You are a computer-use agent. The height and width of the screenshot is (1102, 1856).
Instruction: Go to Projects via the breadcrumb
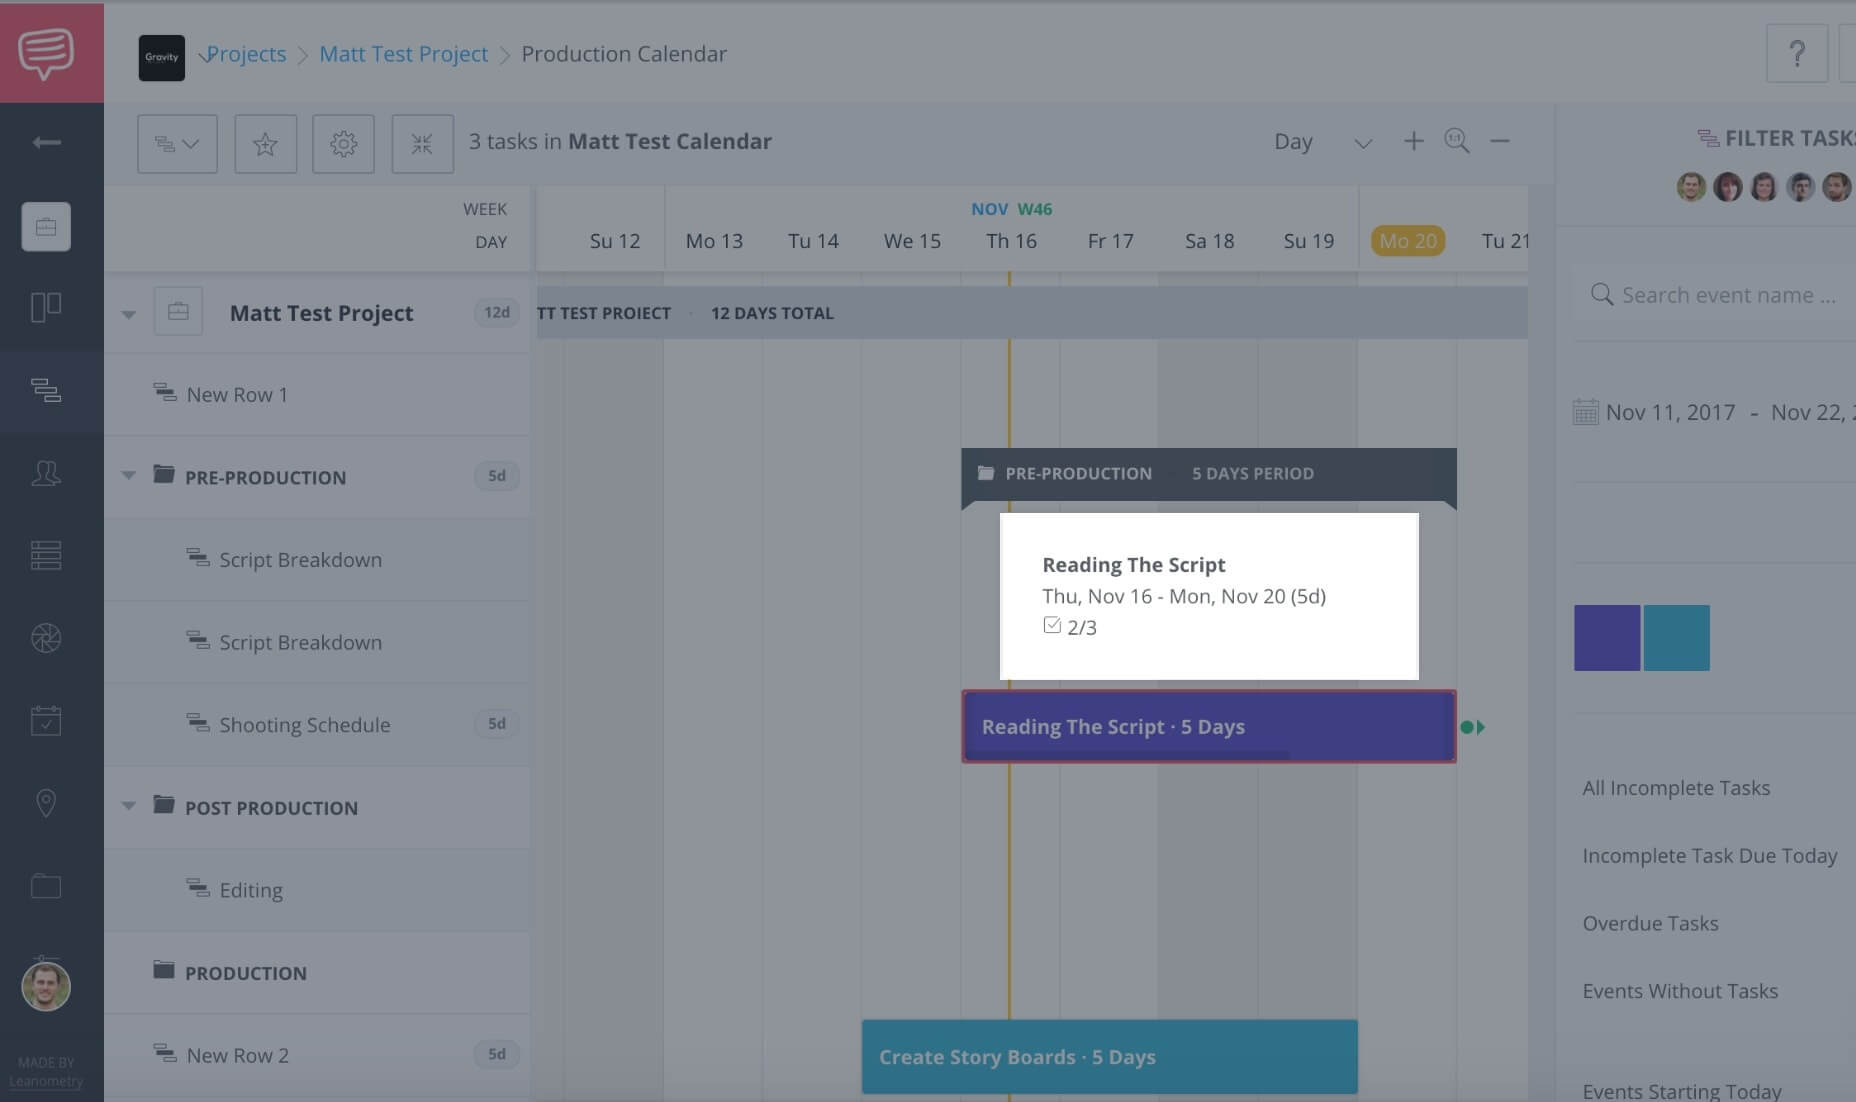tap(246, 53)
